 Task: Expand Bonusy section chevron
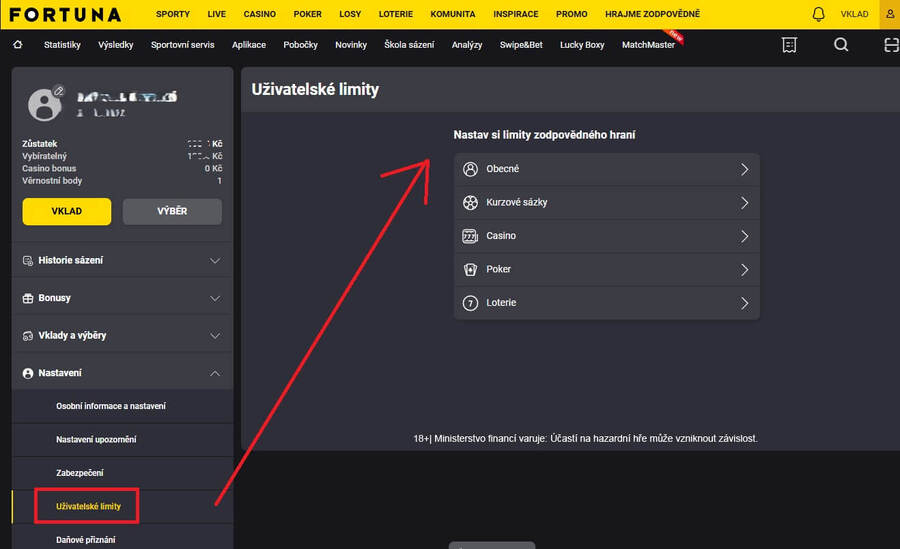(x=215, y=298)
